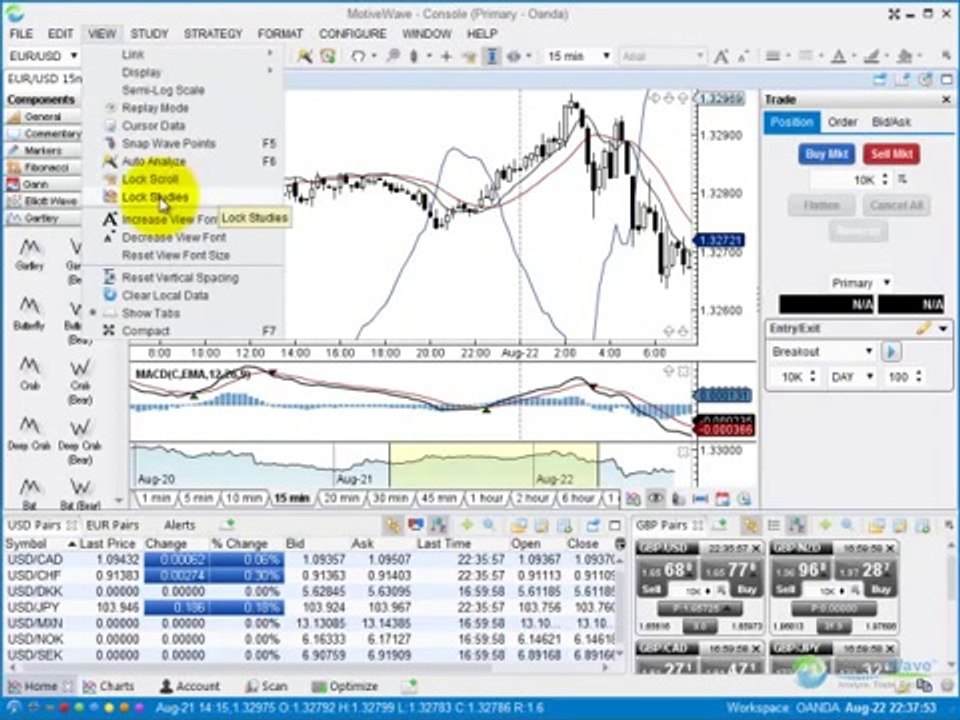Select the Gartley pattern tool

(29, 255)
